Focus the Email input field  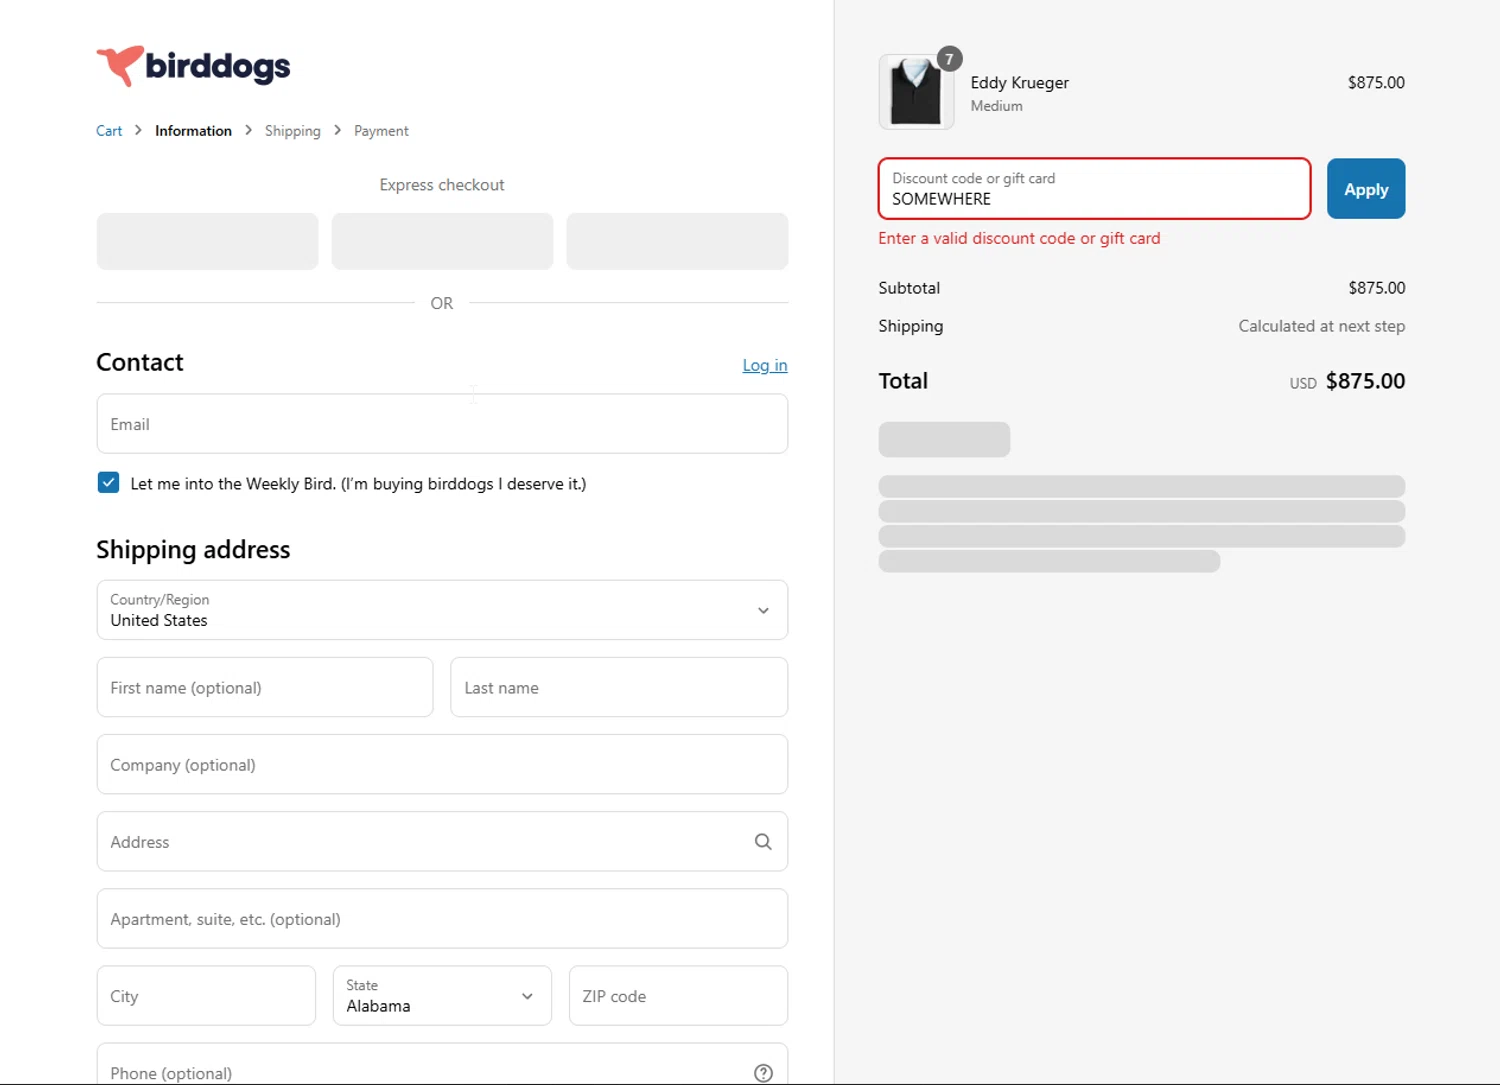coord(442,424)
